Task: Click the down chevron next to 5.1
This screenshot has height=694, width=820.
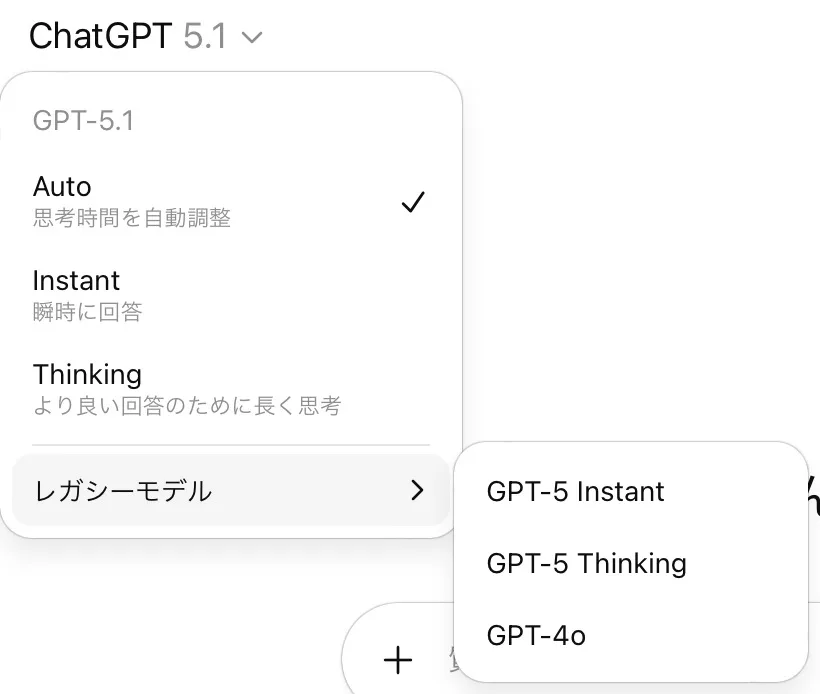Action: [252, 38]
